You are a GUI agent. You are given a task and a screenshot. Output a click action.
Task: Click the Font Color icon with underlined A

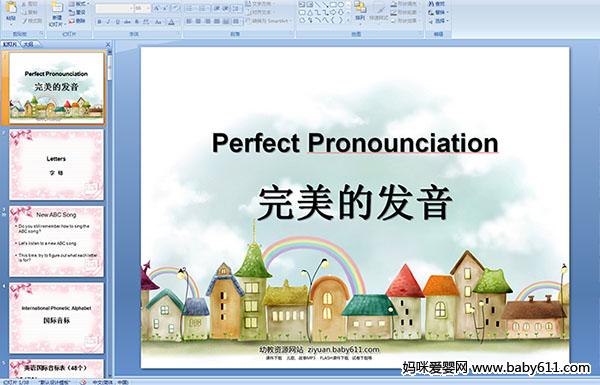[171, 22]
